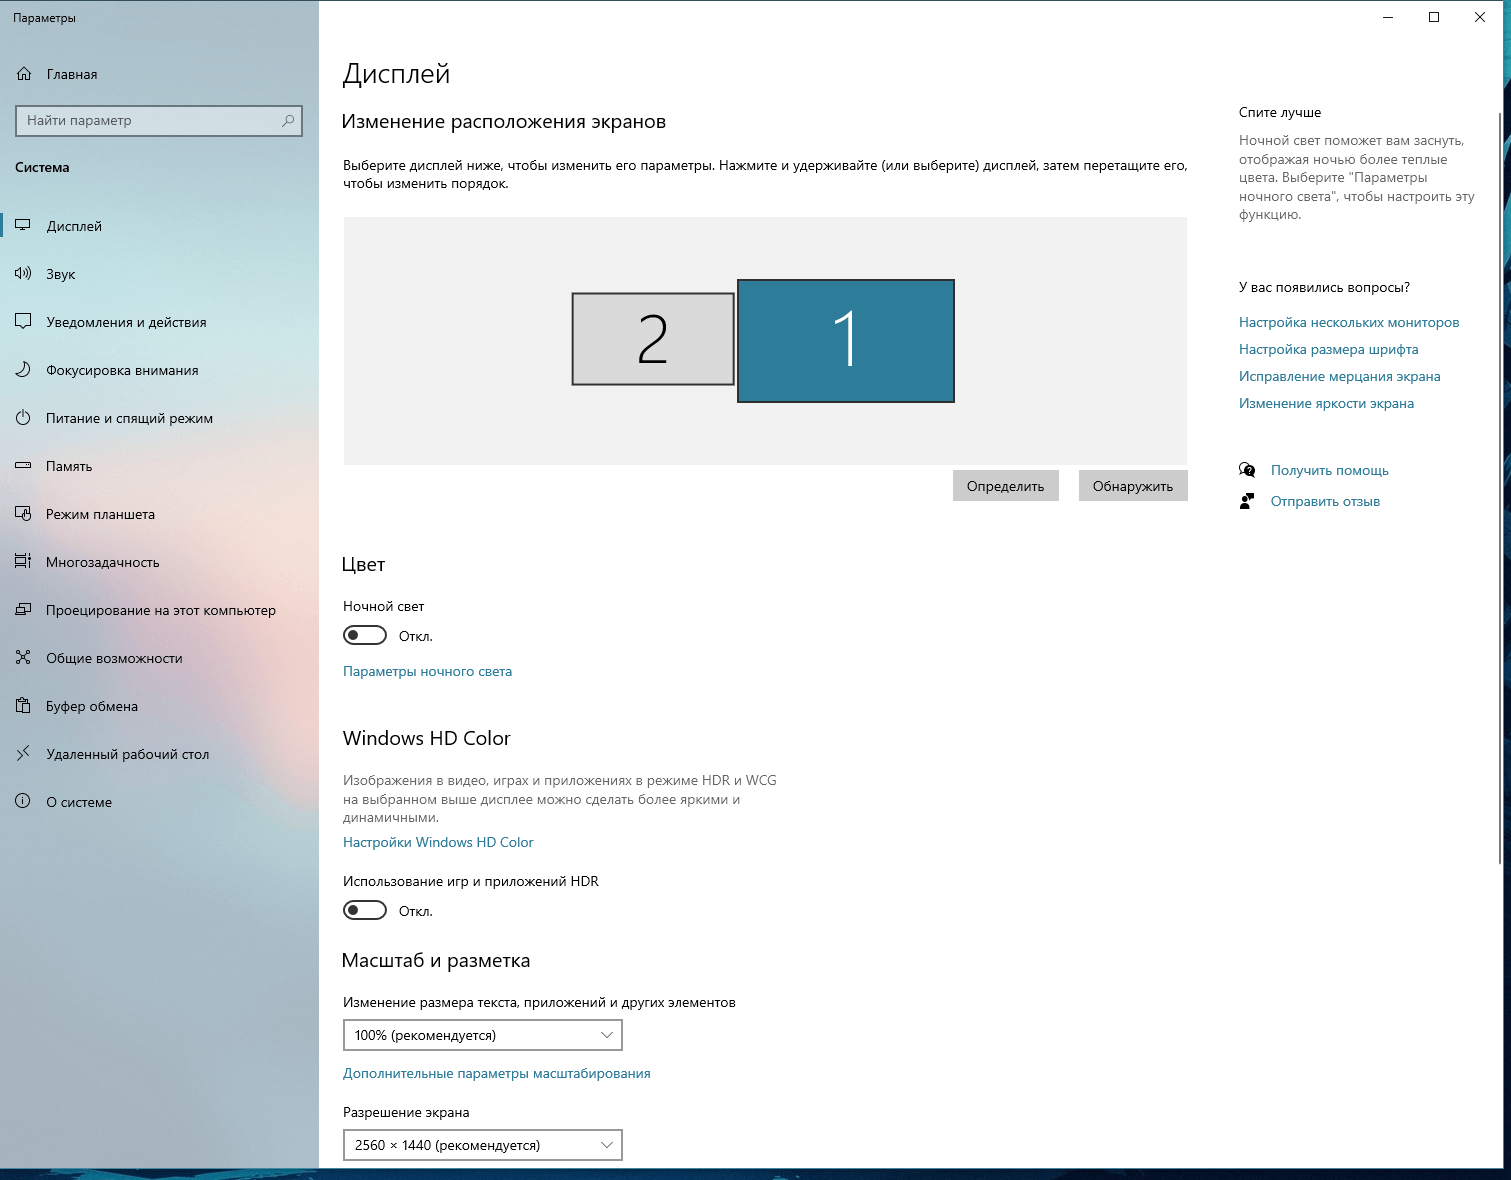Open Многозадачность settings
This screenshot has width=1511, height=1180.
pyautogui.click(x=159, y=562)
